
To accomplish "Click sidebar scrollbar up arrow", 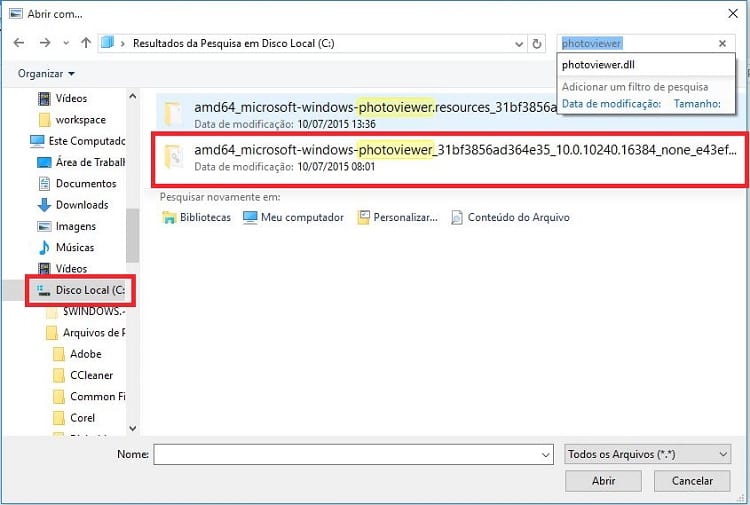I will point(133,96).
